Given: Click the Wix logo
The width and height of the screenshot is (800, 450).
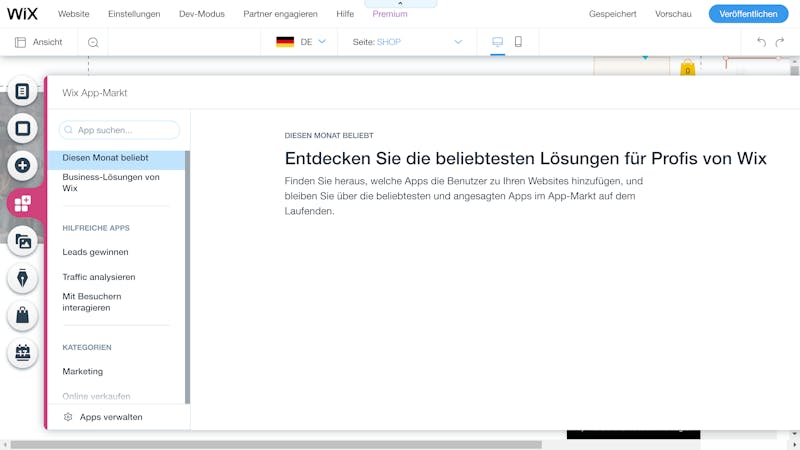Looking at the screenshot, I should click(22, 14).
